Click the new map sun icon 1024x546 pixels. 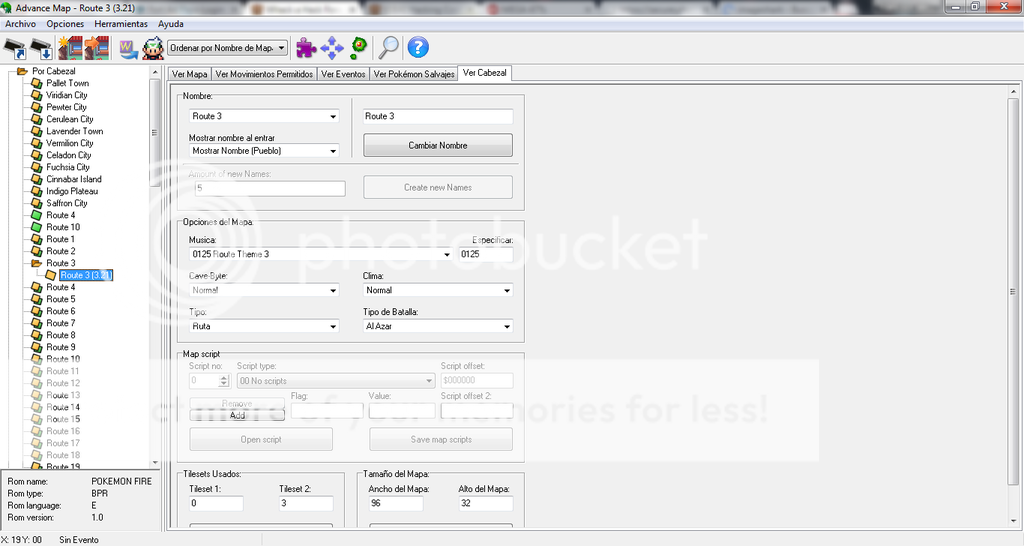pyautogui.click(x=70, y=47)
